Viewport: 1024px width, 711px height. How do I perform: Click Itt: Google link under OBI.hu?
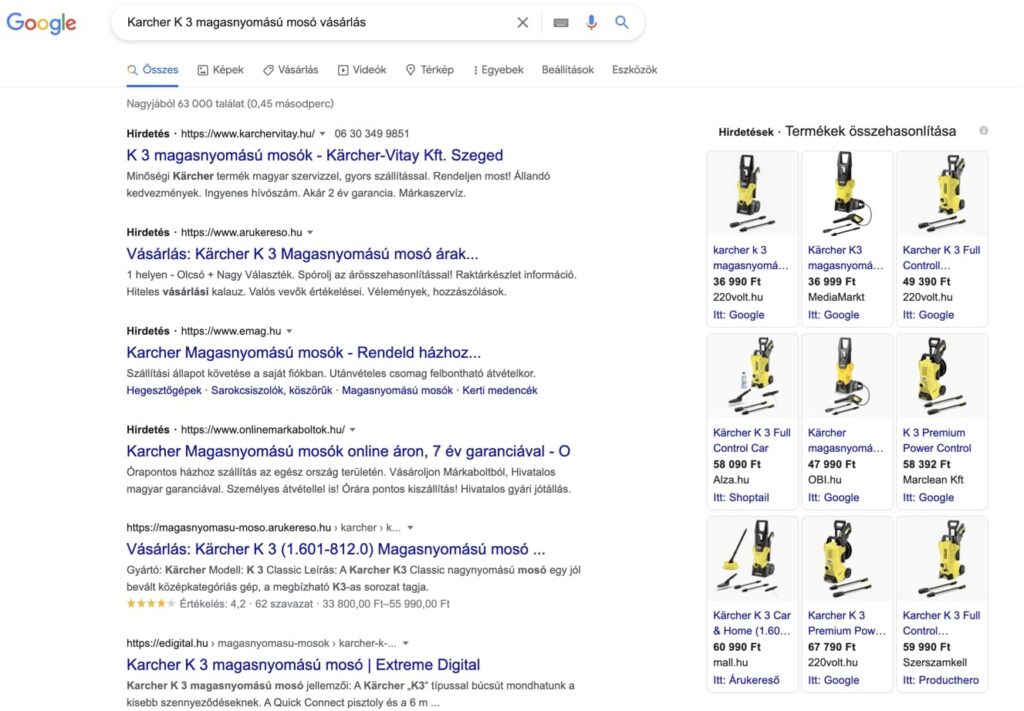tap(833, 498)
